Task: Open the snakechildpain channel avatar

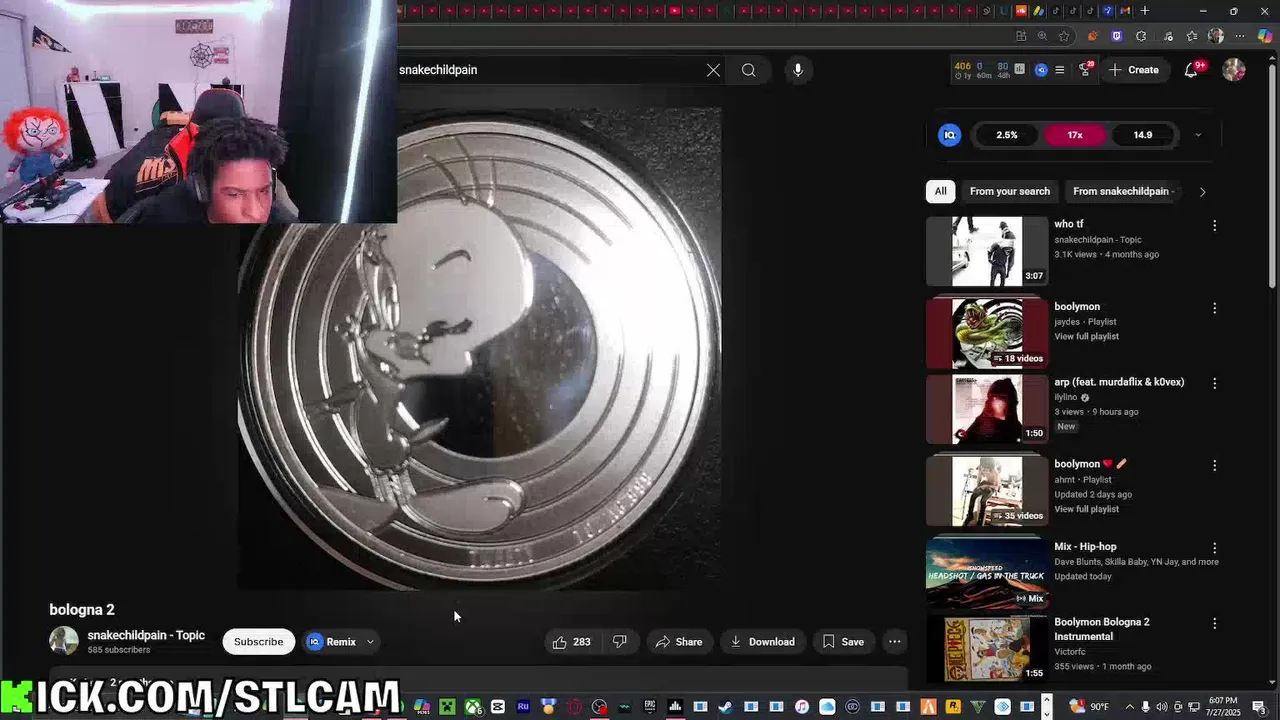Action: [64, 641]
